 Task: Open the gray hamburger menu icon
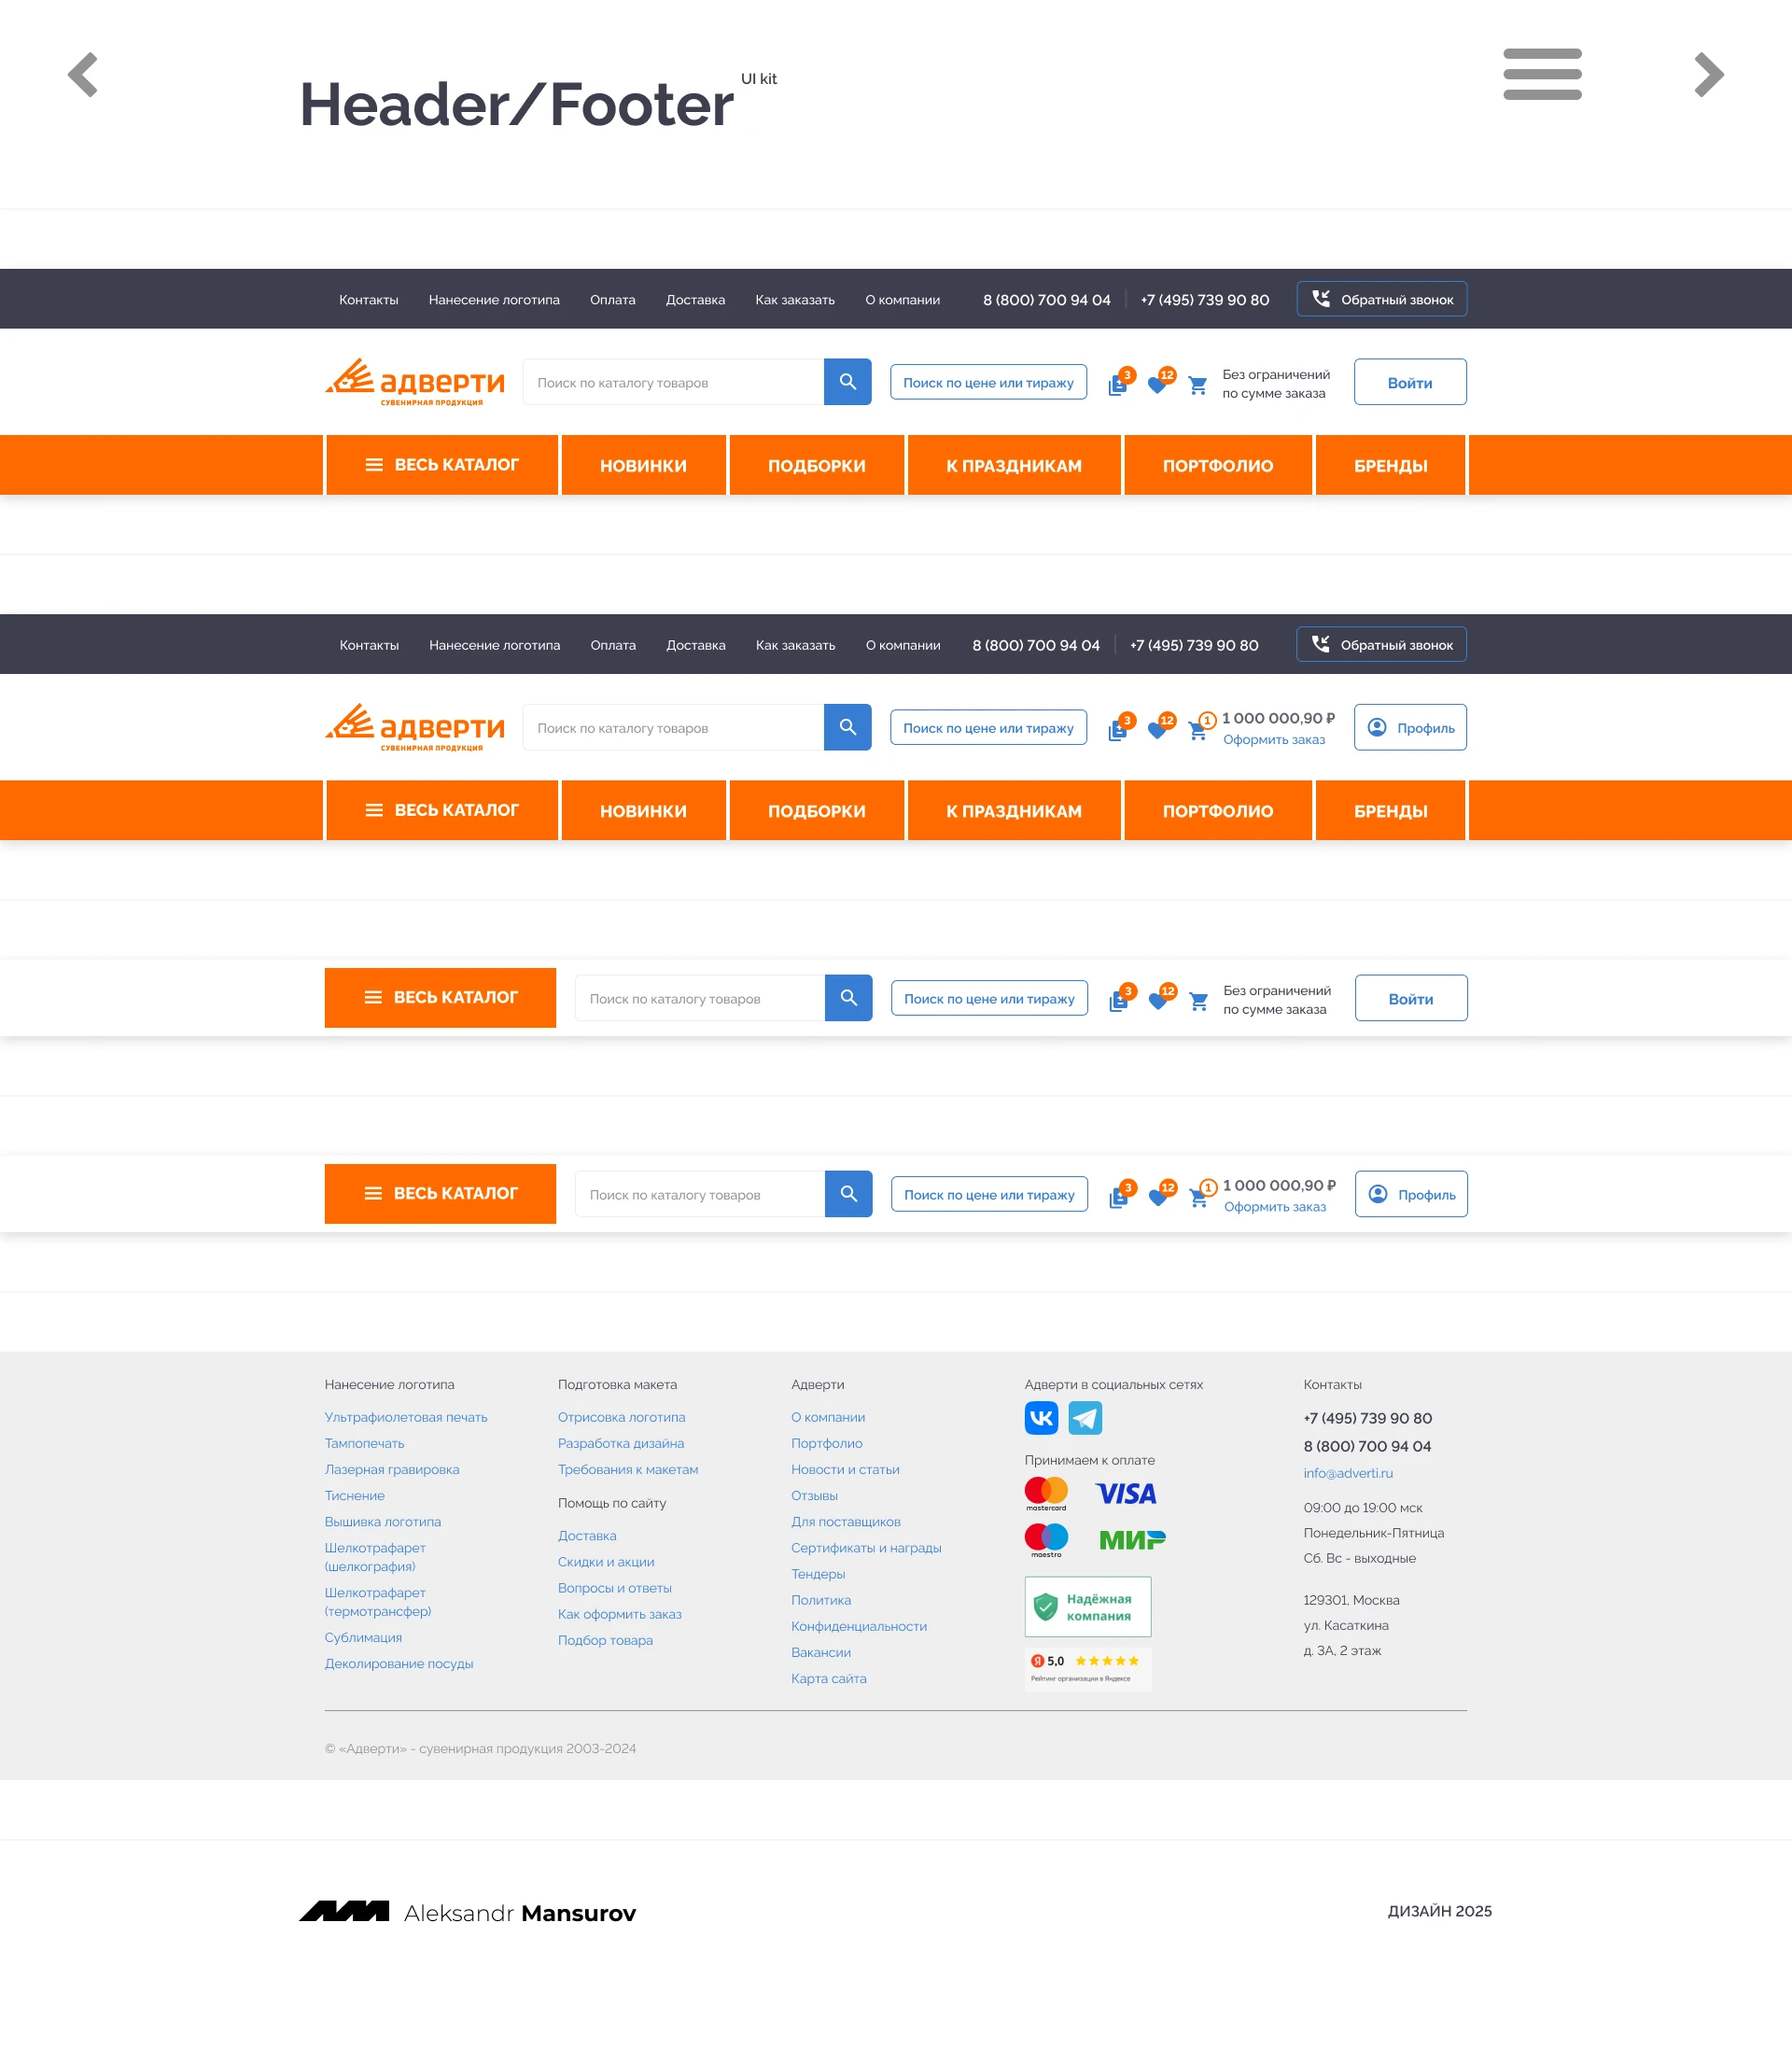(1541, 74)
